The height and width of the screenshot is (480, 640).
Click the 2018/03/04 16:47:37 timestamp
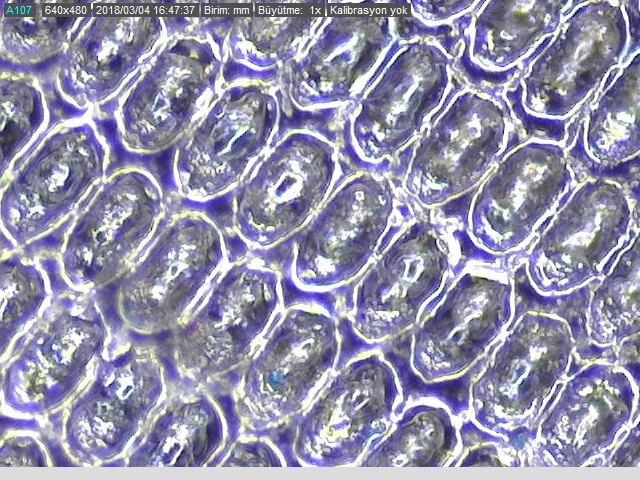click(145, 10)
